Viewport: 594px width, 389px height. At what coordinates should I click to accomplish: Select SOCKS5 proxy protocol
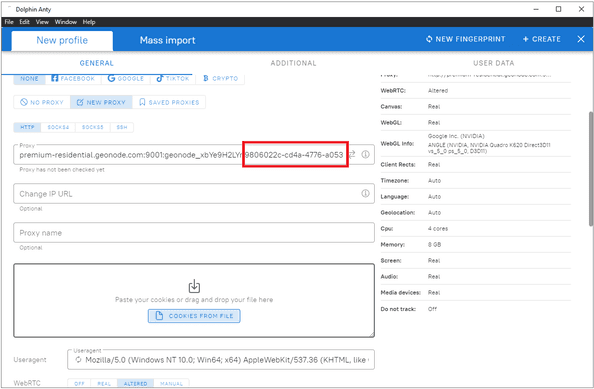click(x=92, y=127)
